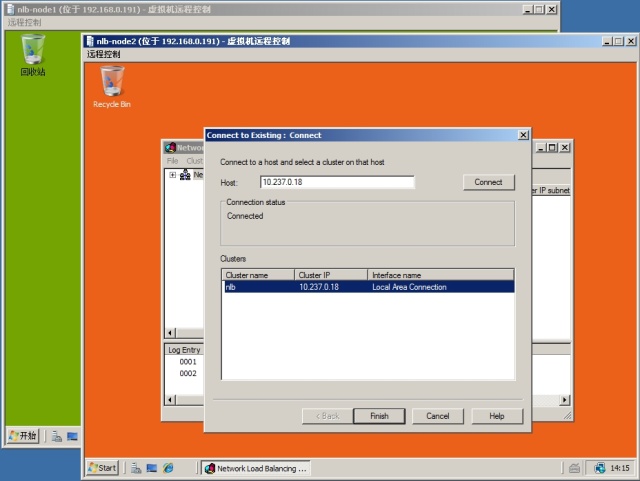The width and height of the screenshot is (640, 481).
Task: Open the 回收站 icon on green desktop
Action: tap(33, 49)
